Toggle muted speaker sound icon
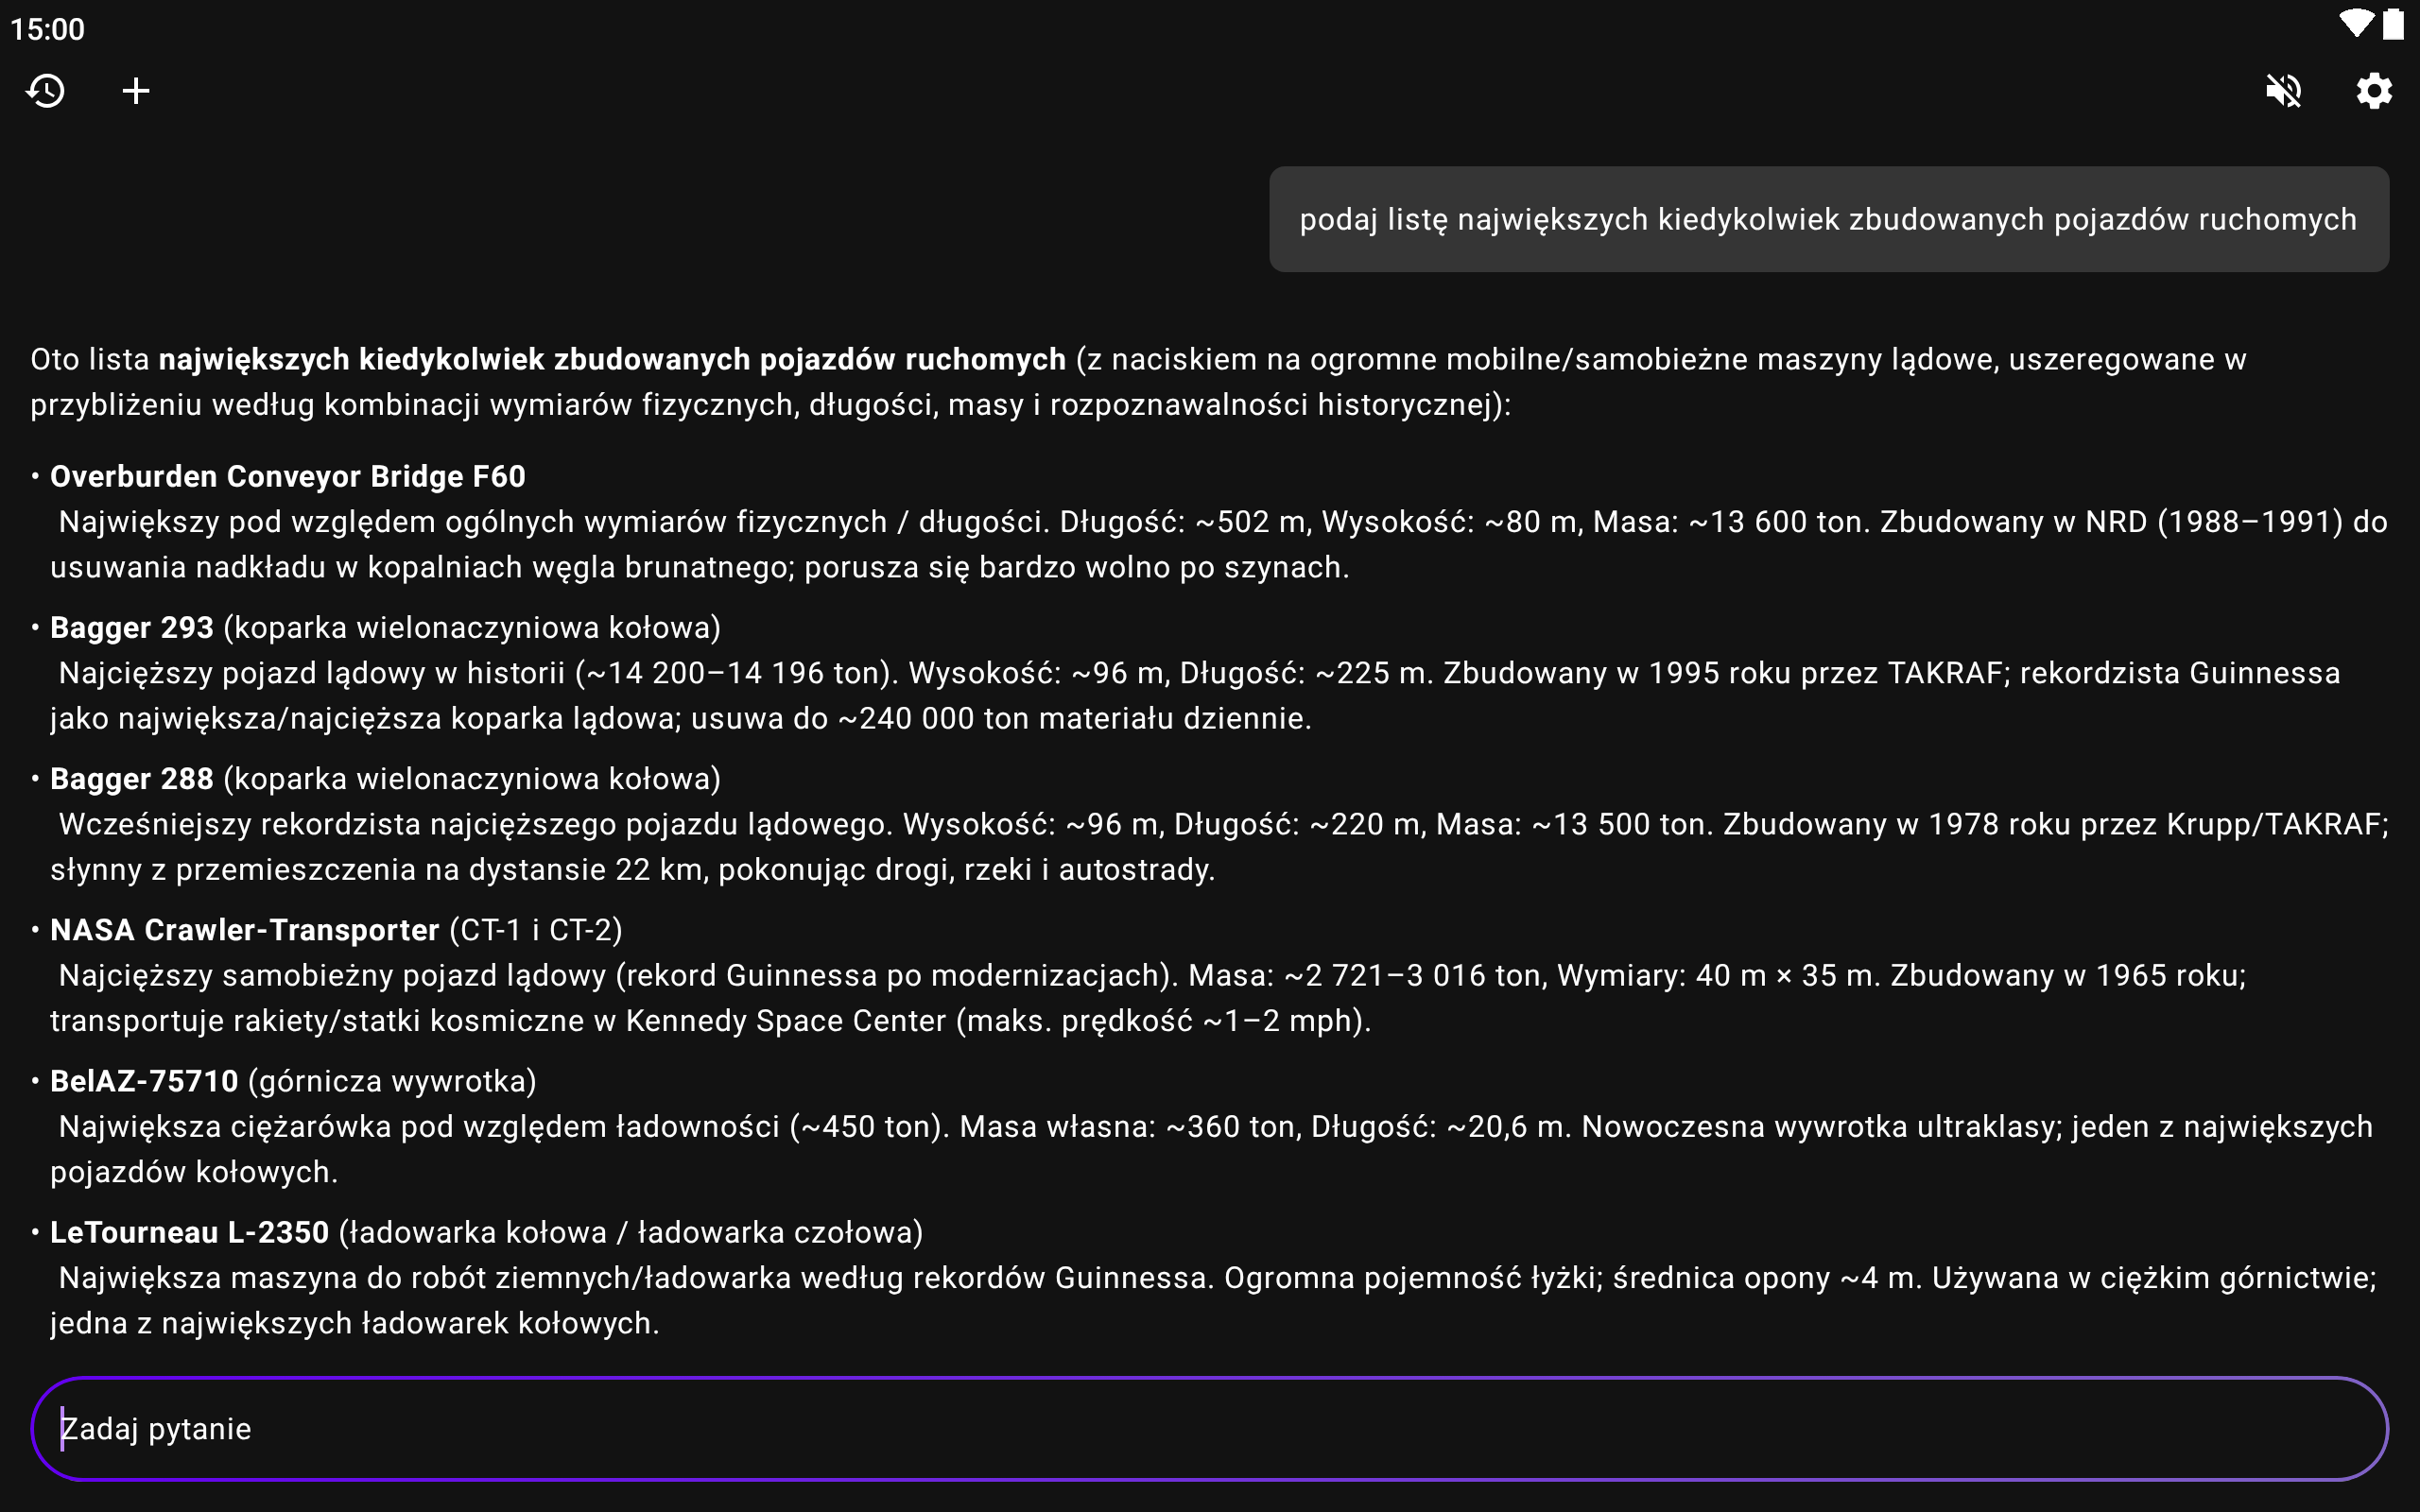This screenshot has width=2420, height=1512. tap(2283, 91)
